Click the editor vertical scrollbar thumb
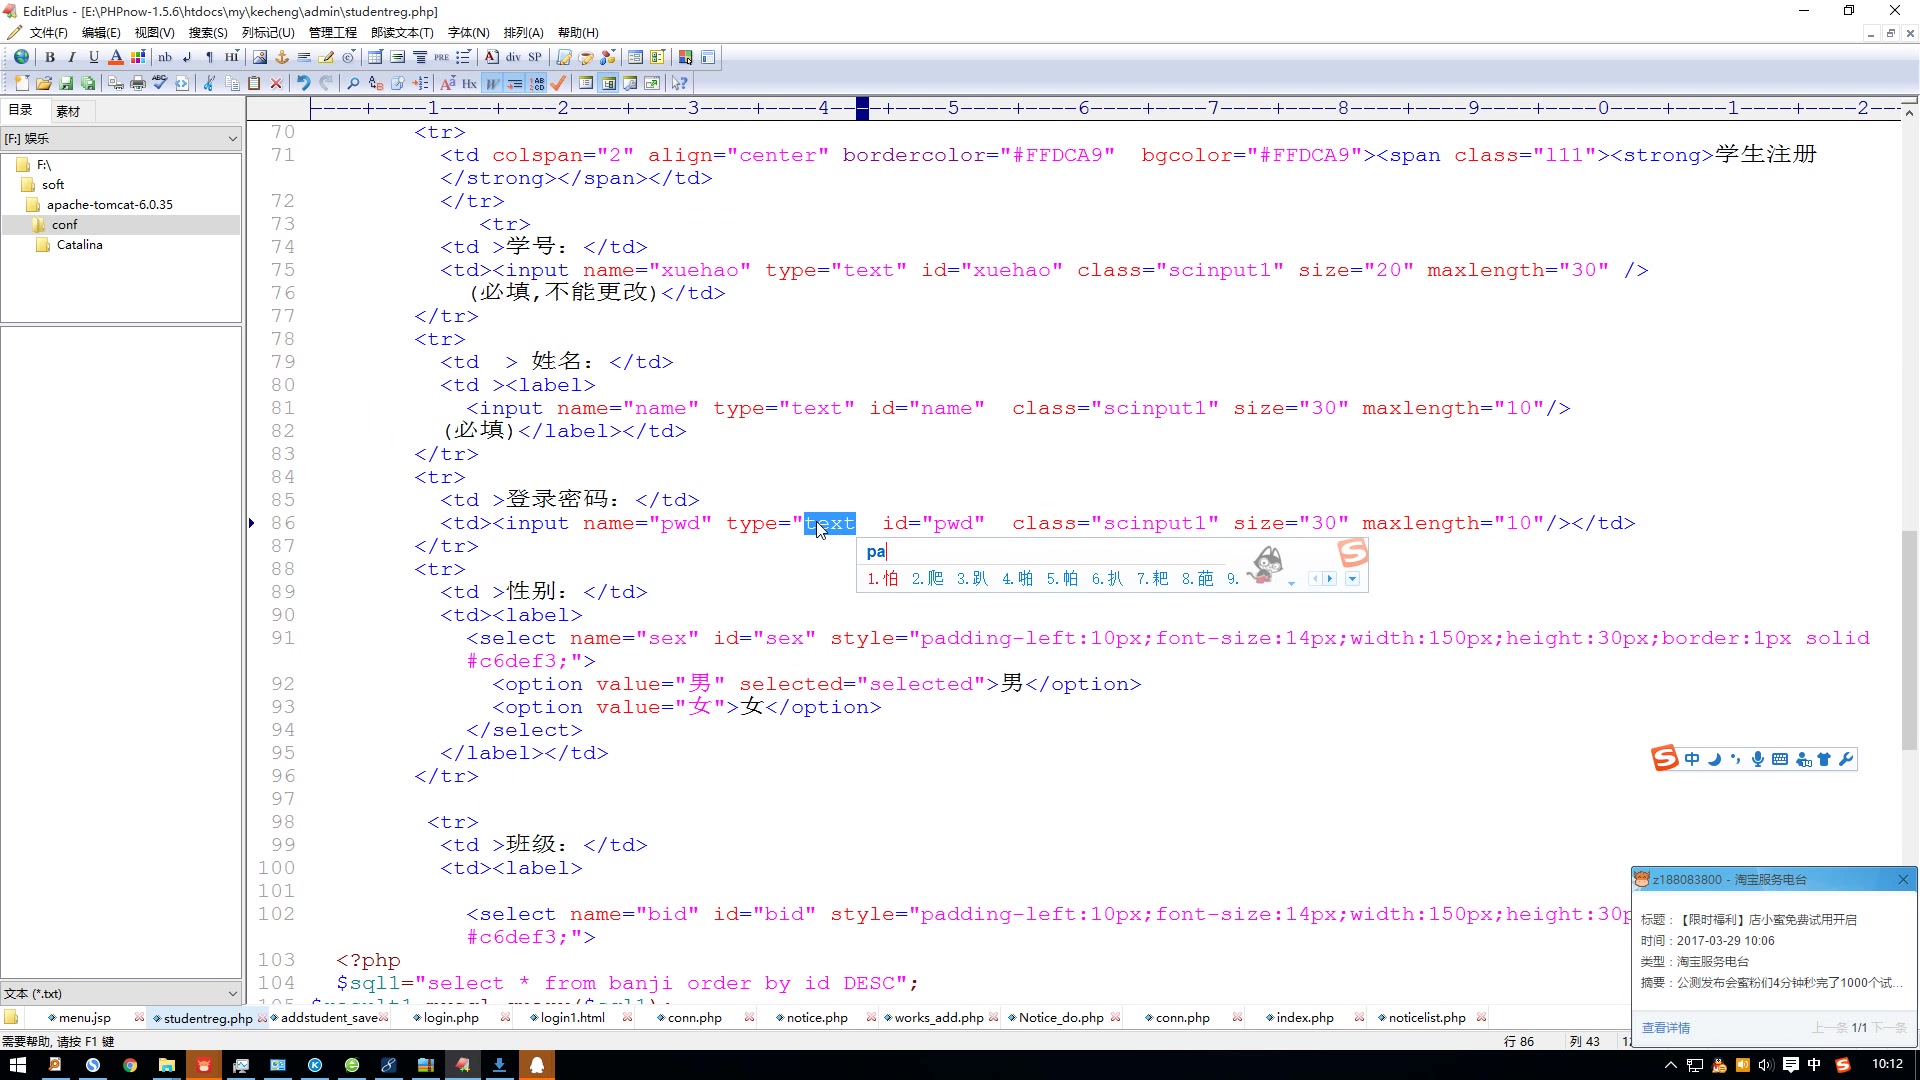 tap(1909, 640)
